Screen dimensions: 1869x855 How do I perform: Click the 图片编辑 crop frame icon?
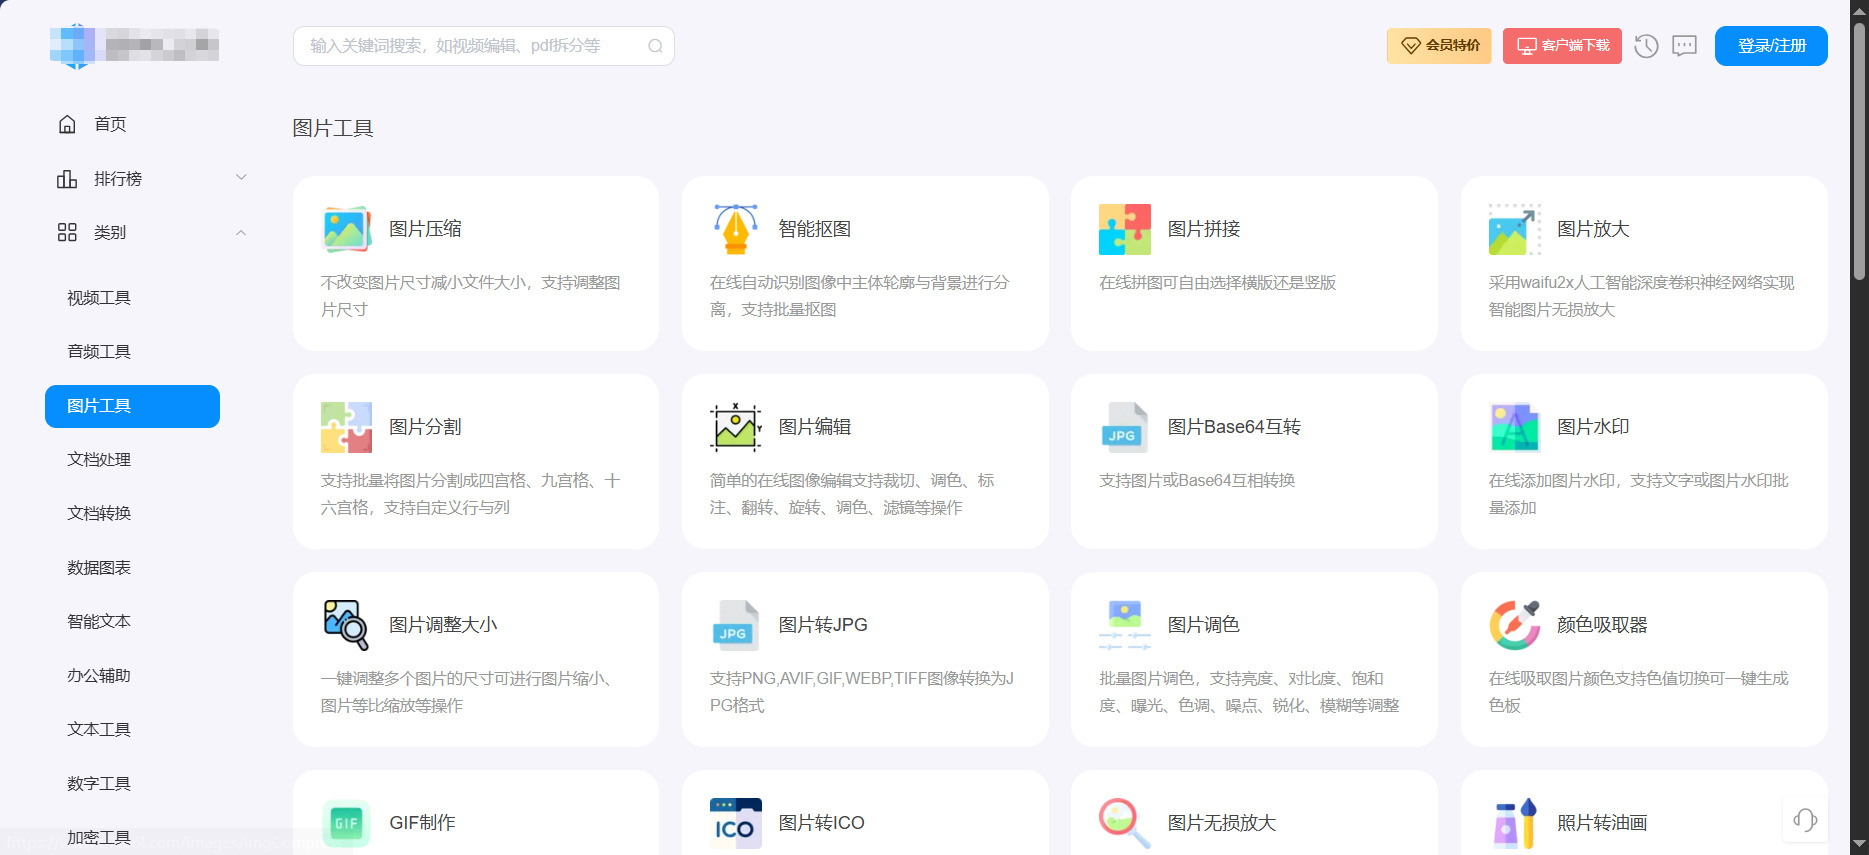pos(736,427)
